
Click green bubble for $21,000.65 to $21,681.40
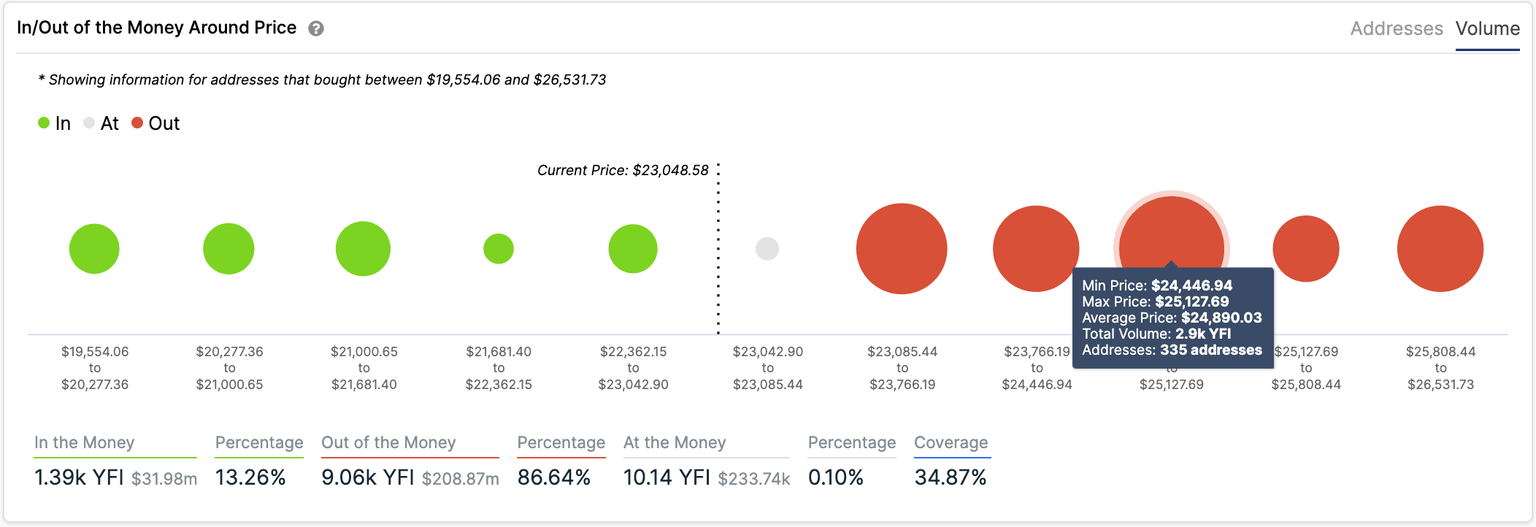(x=363, y=249)
